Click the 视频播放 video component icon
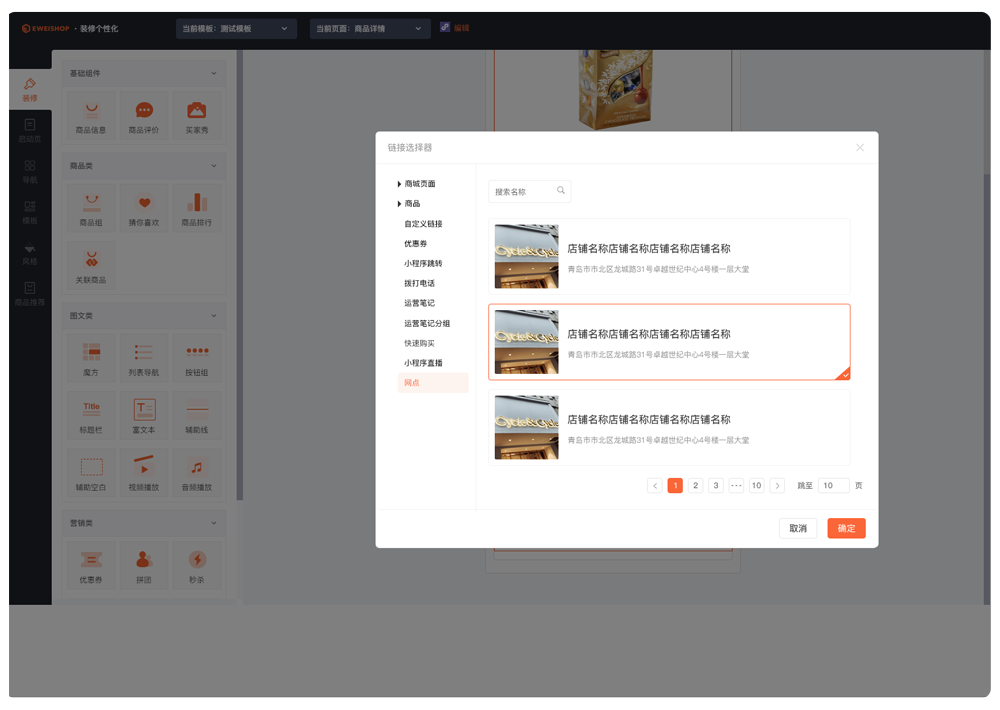The width and height of the screenshot is (1000, 710). [x=144, y=467]
